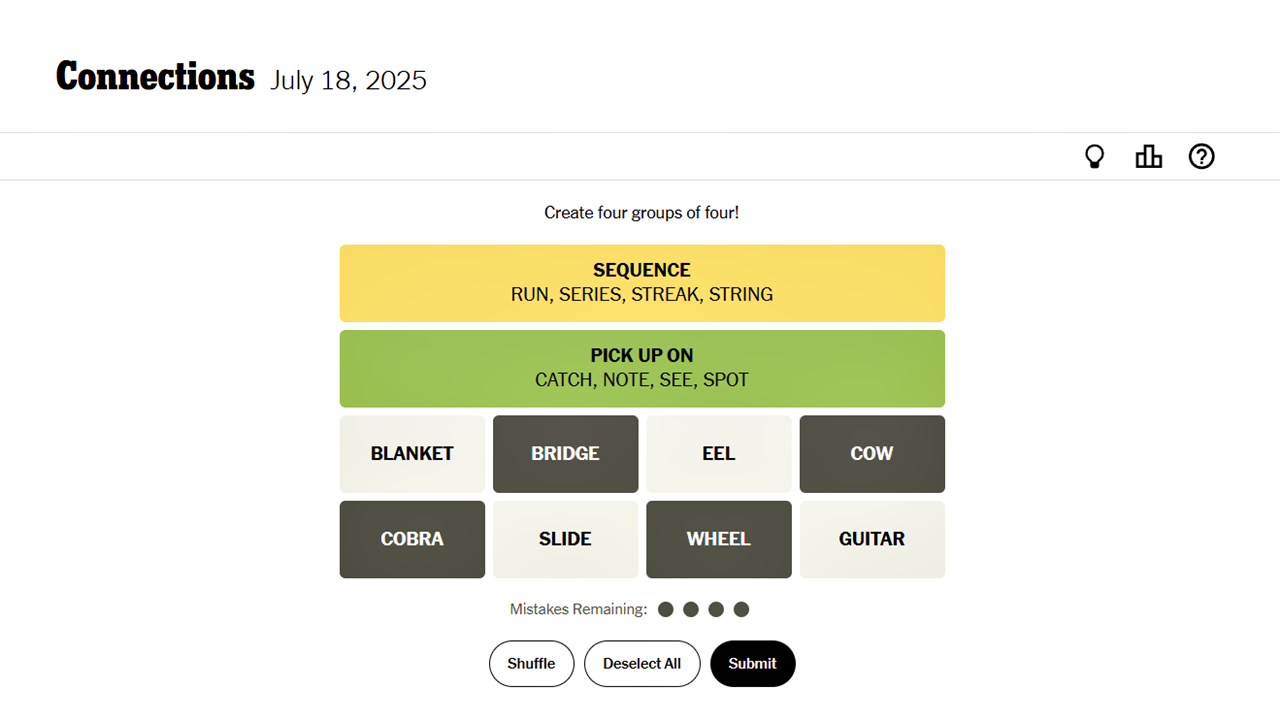1280x720 pixels.
Task: Select the EEL tile
Action: tap(718, 454)
